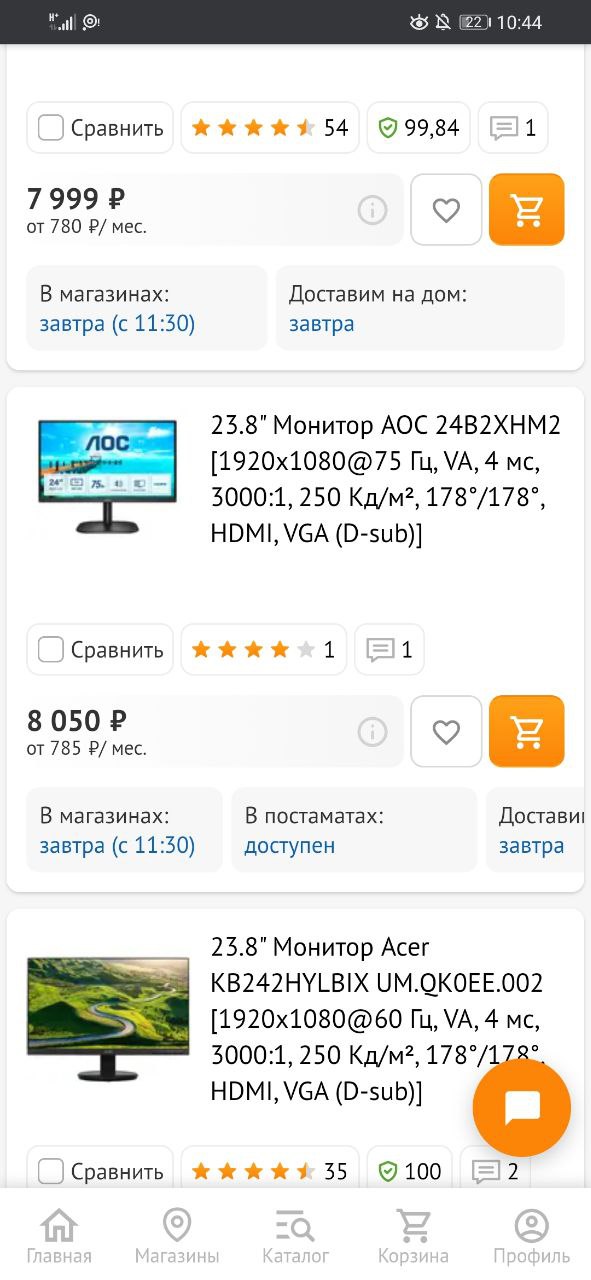This screenshot has height=1280, width=591.
Task: Add the 7 999 ₽ monitor to cart
Action: [x=527, y=210]
